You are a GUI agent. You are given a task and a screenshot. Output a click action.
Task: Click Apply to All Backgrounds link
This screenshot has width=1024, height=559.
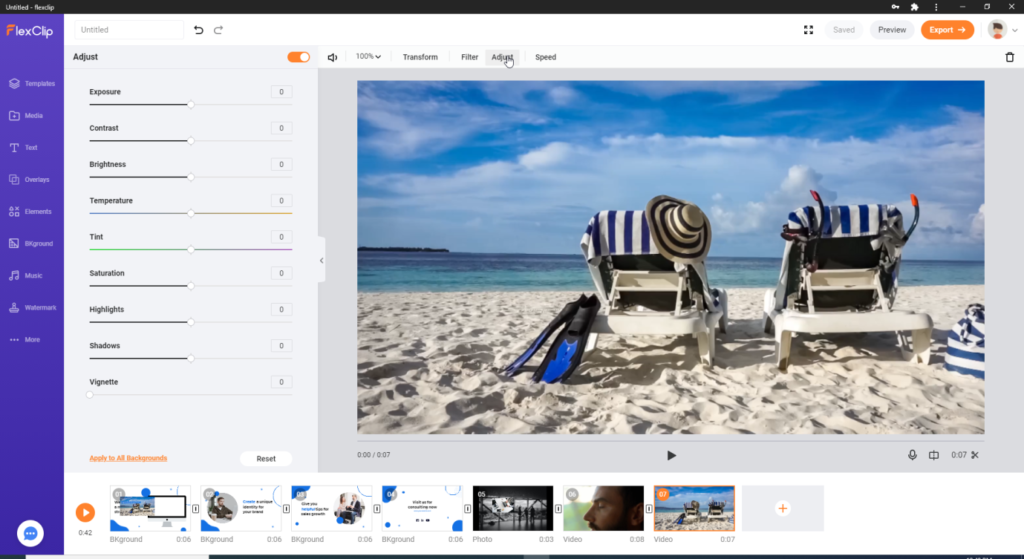point(128,458)
